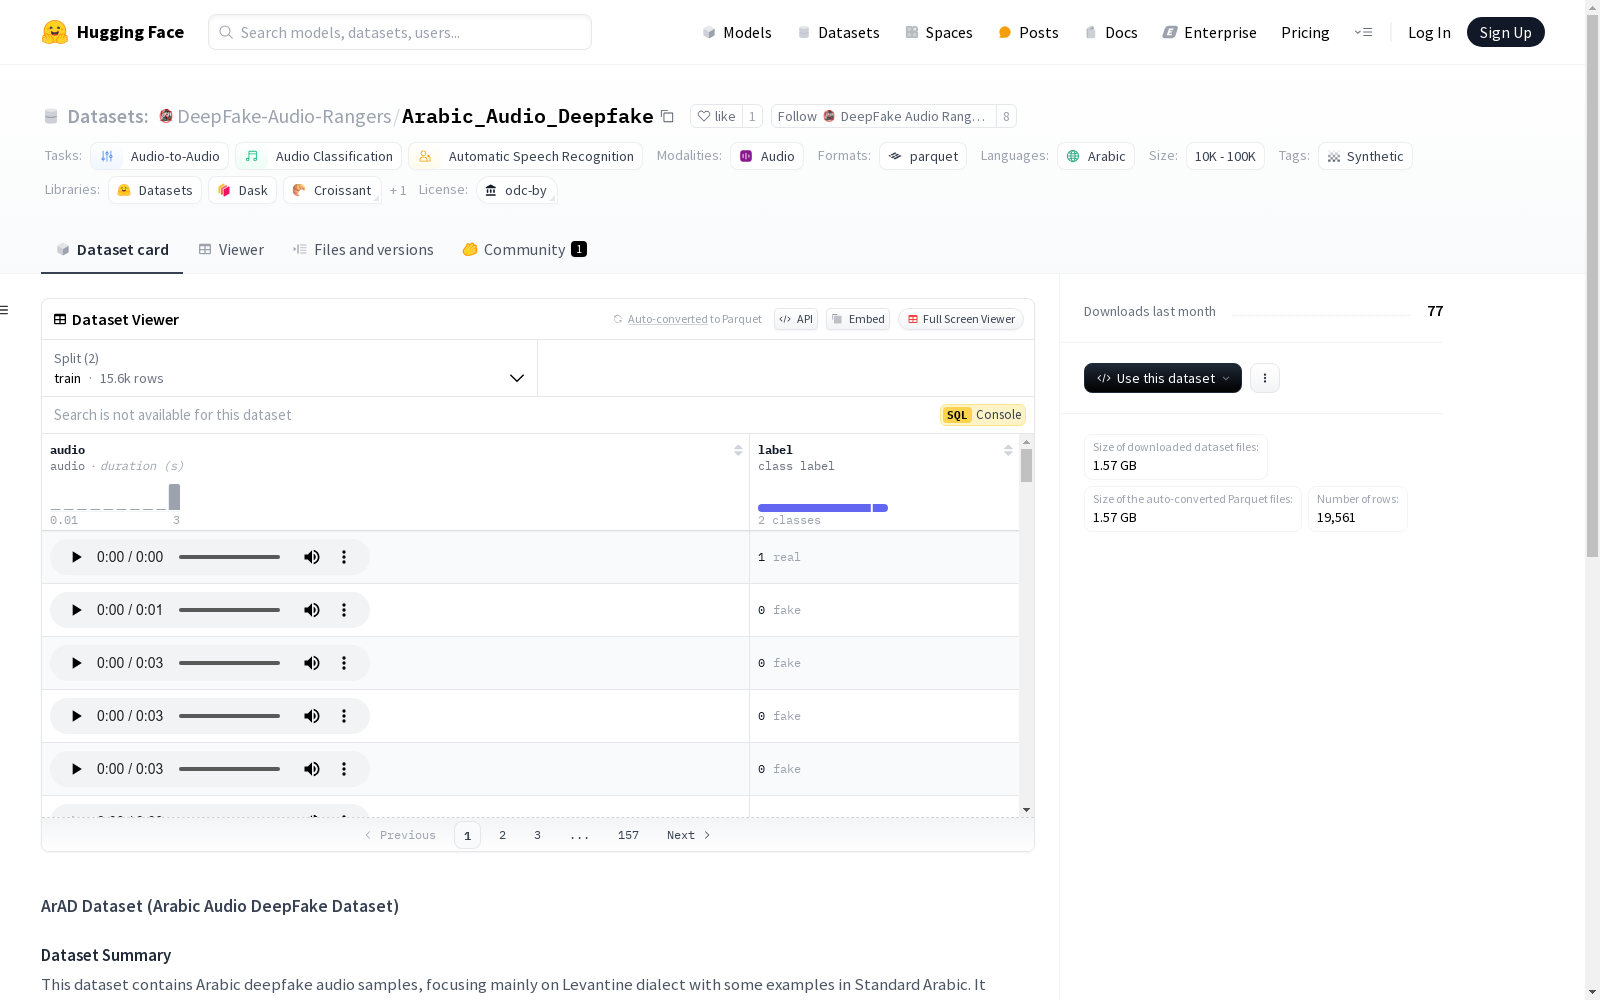Go to page 157 of viewer
The image size is (1600, 1000).
click(628, 835)
